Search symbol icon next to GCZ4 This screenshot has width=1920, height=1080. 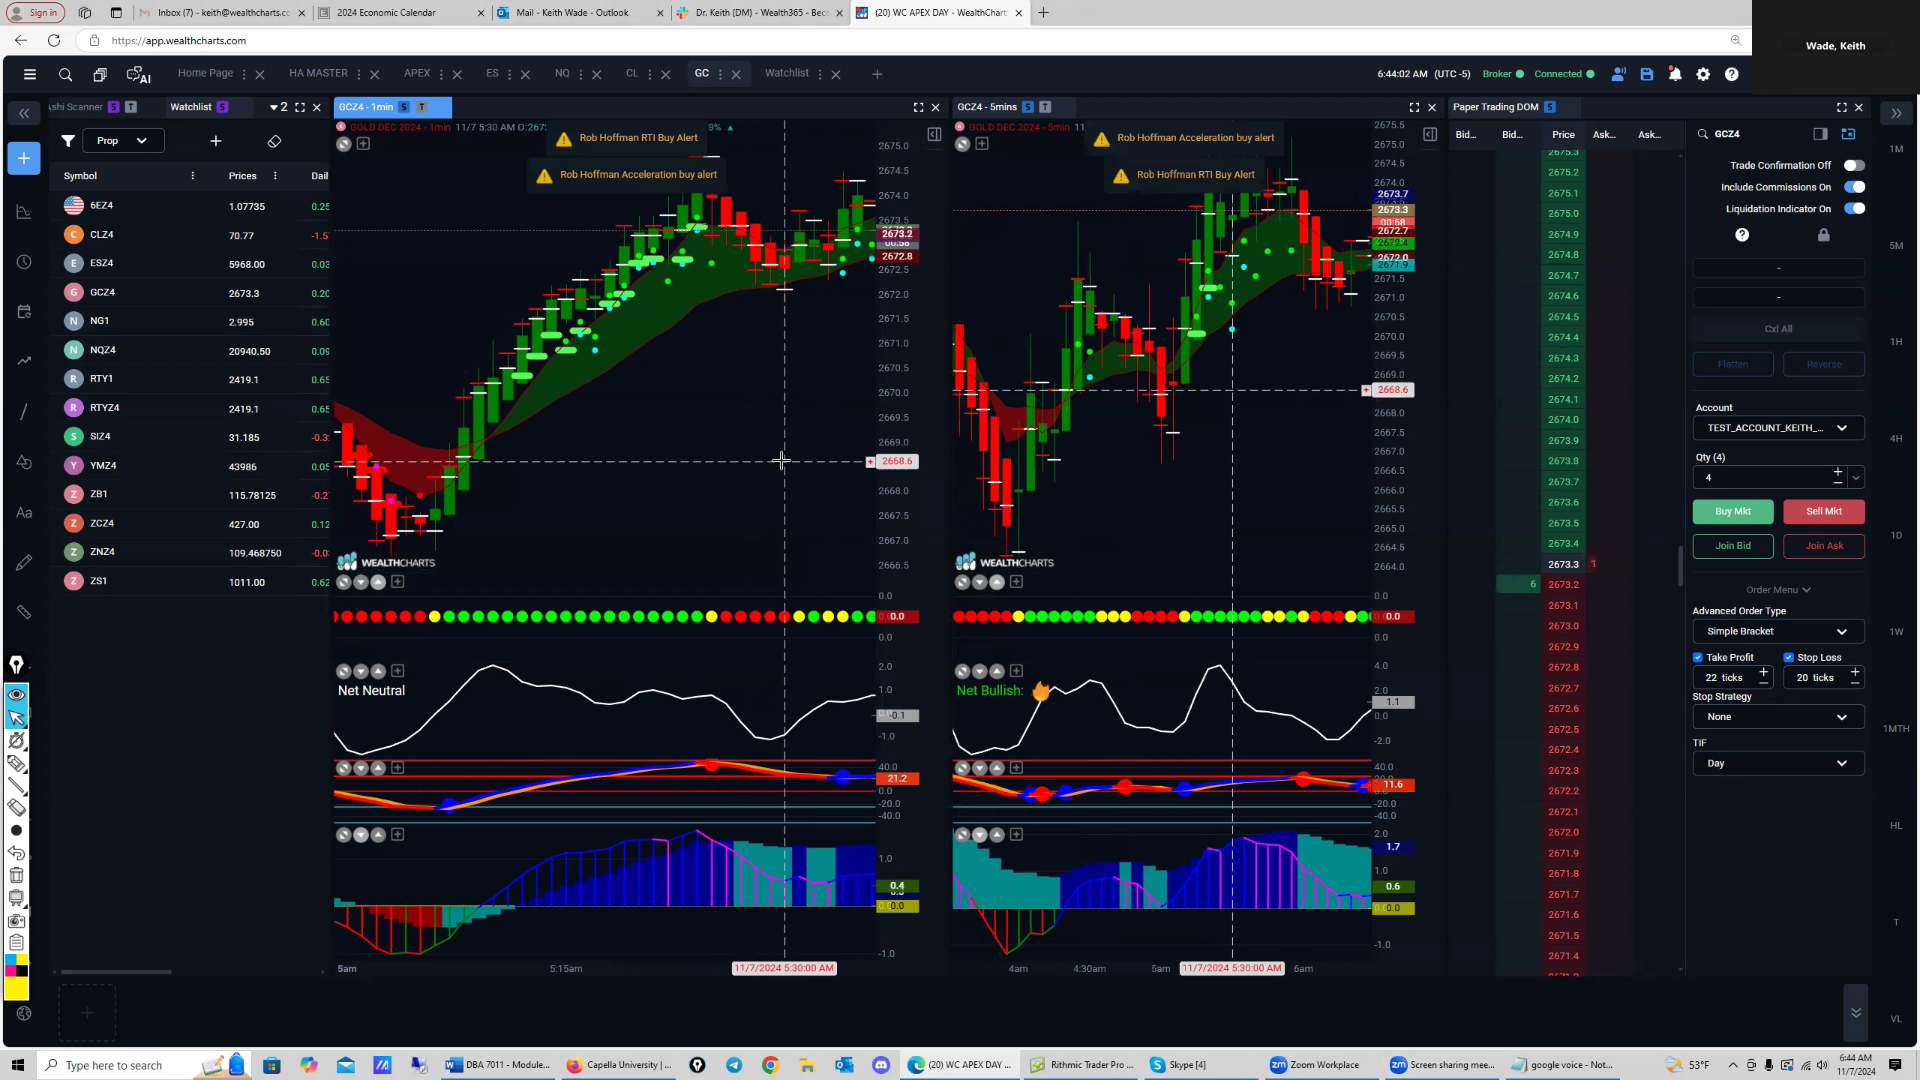pyautogui.click(x=1703, y=134)
